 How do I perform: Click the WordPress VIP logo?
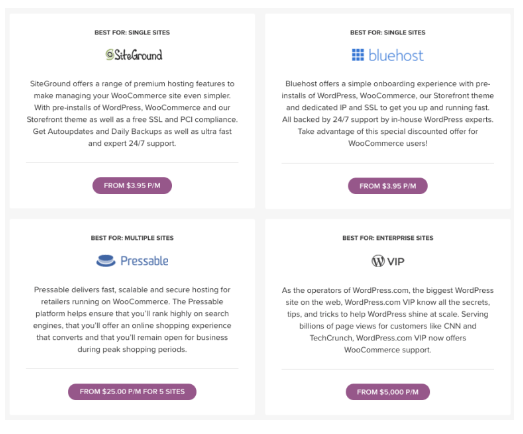(388, 261)
